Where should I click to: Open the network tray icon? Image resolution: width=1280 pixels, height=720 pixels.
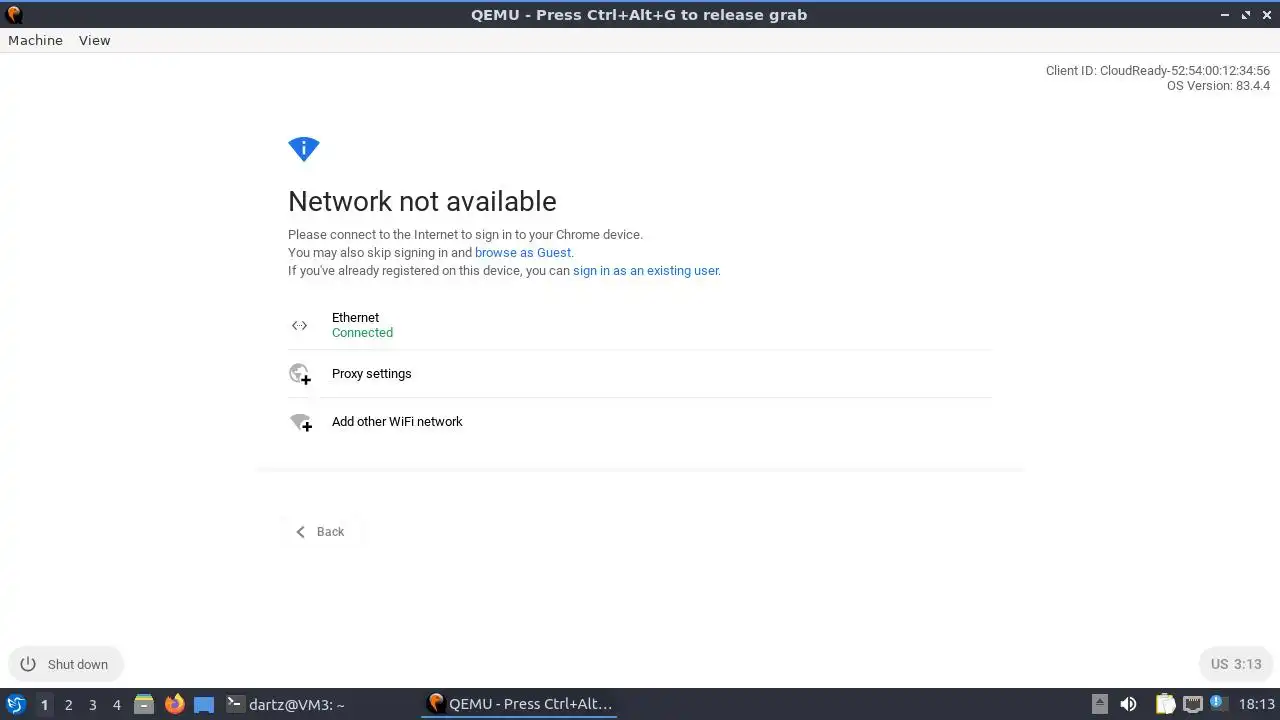[x=1192, y=704]
